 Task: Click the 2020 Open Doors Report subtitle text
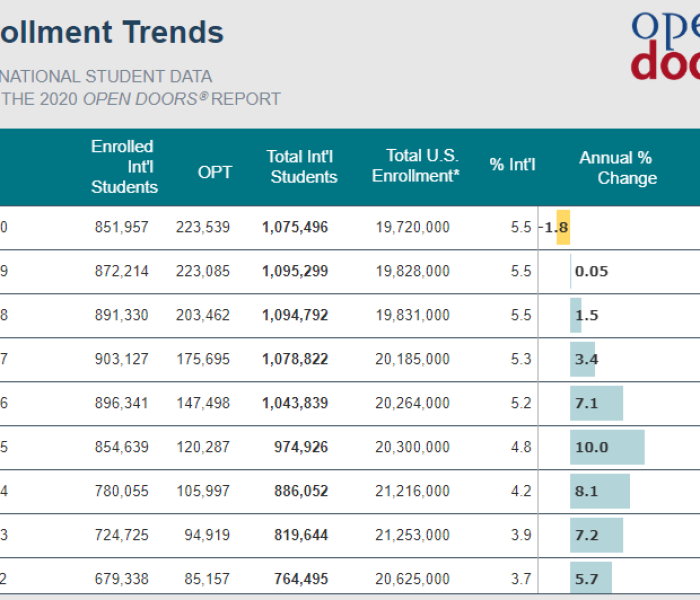(140, 99)
